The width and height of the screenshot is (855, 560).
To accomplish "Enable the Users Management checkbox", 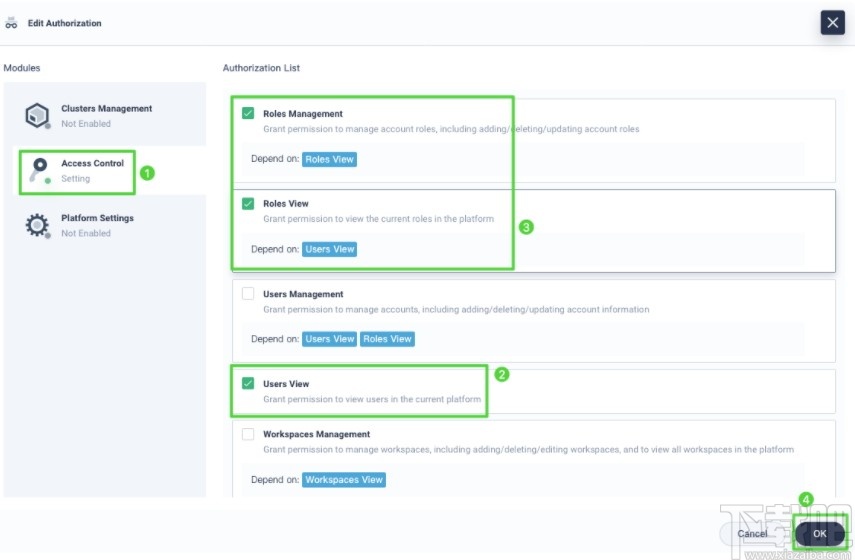I will pos(248,294).
